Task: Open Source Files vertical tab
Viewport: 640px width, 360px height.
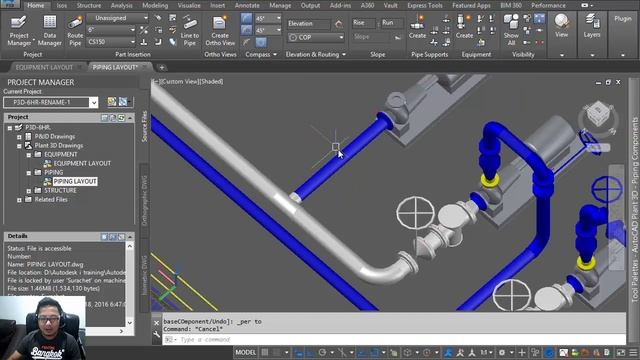Action: 144,126
